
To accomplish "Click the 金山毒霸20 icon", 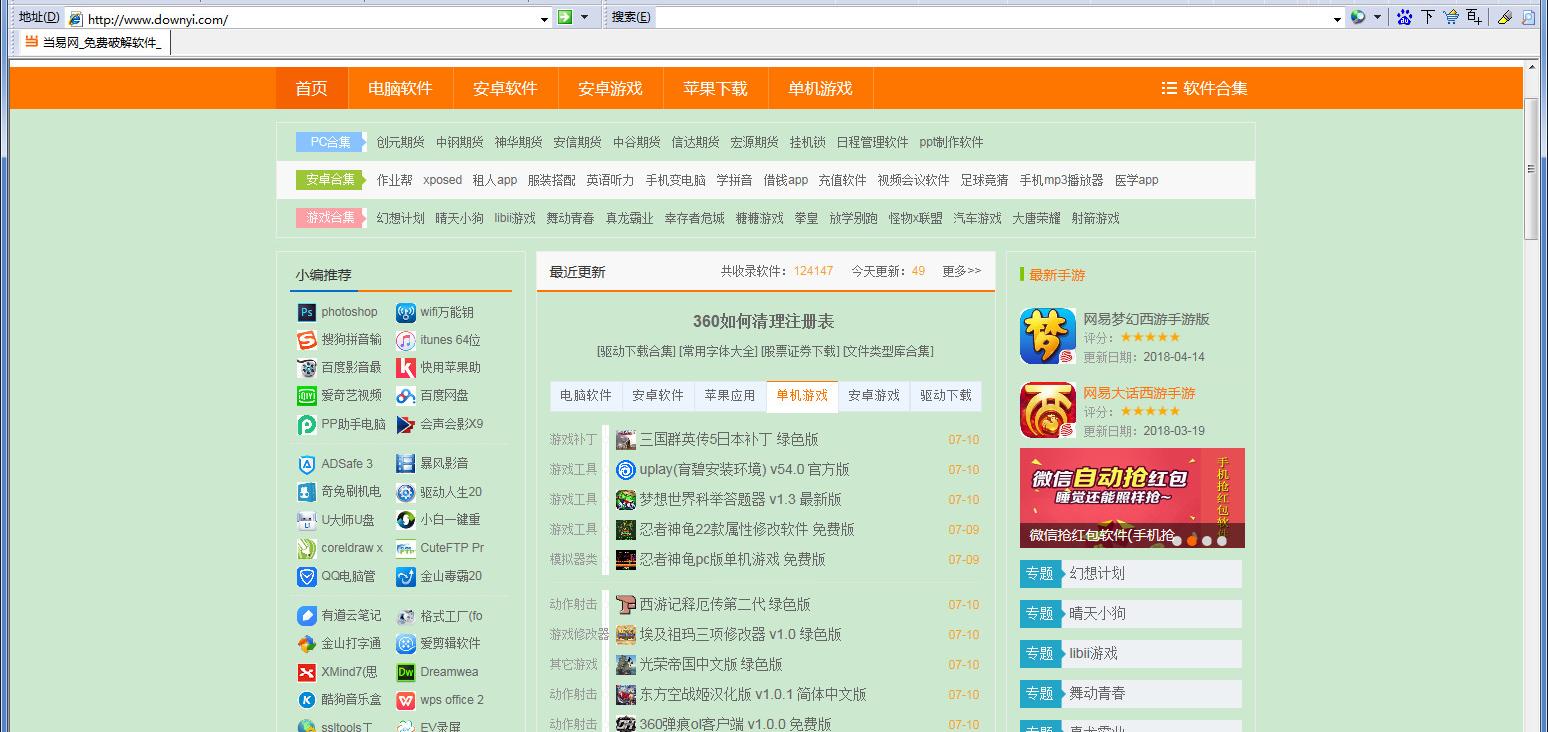I will click(x=405, y=577).
